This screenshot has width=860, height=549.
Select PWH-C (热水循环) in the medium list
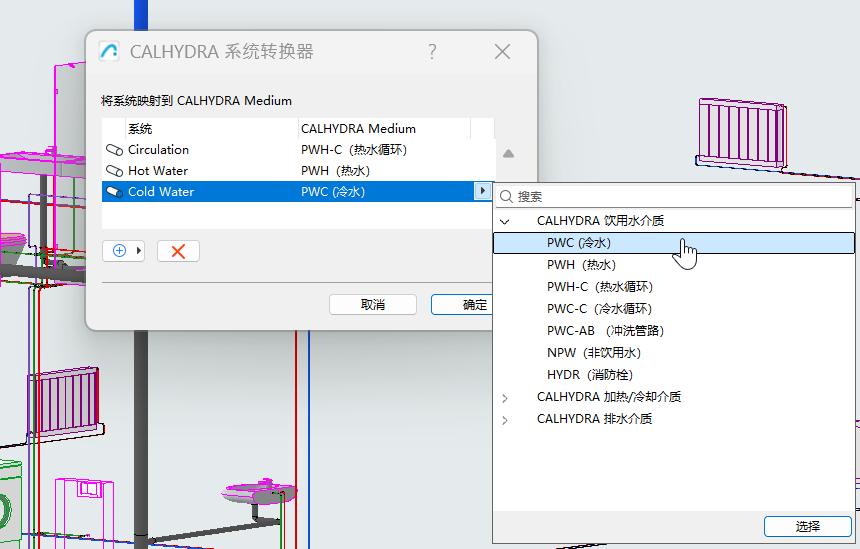pyautogui.click(x=674, y=287)
